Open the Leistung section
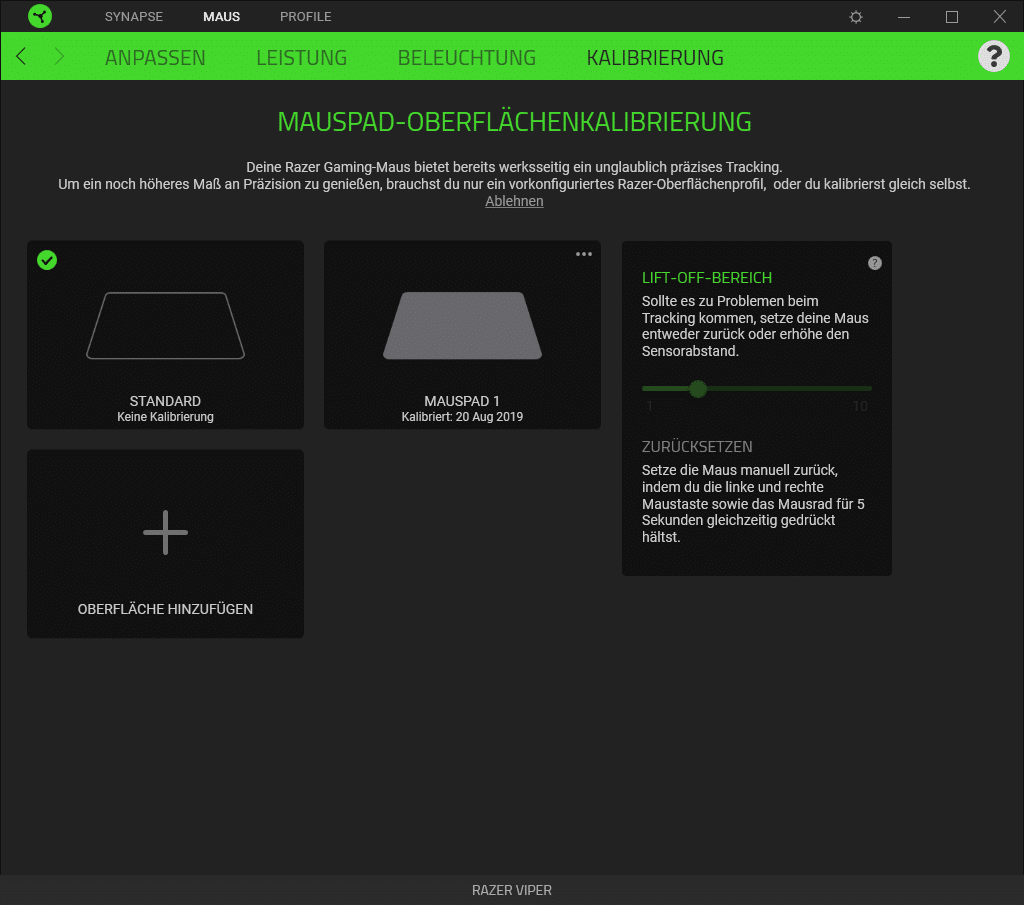 [x=301, y=58]
